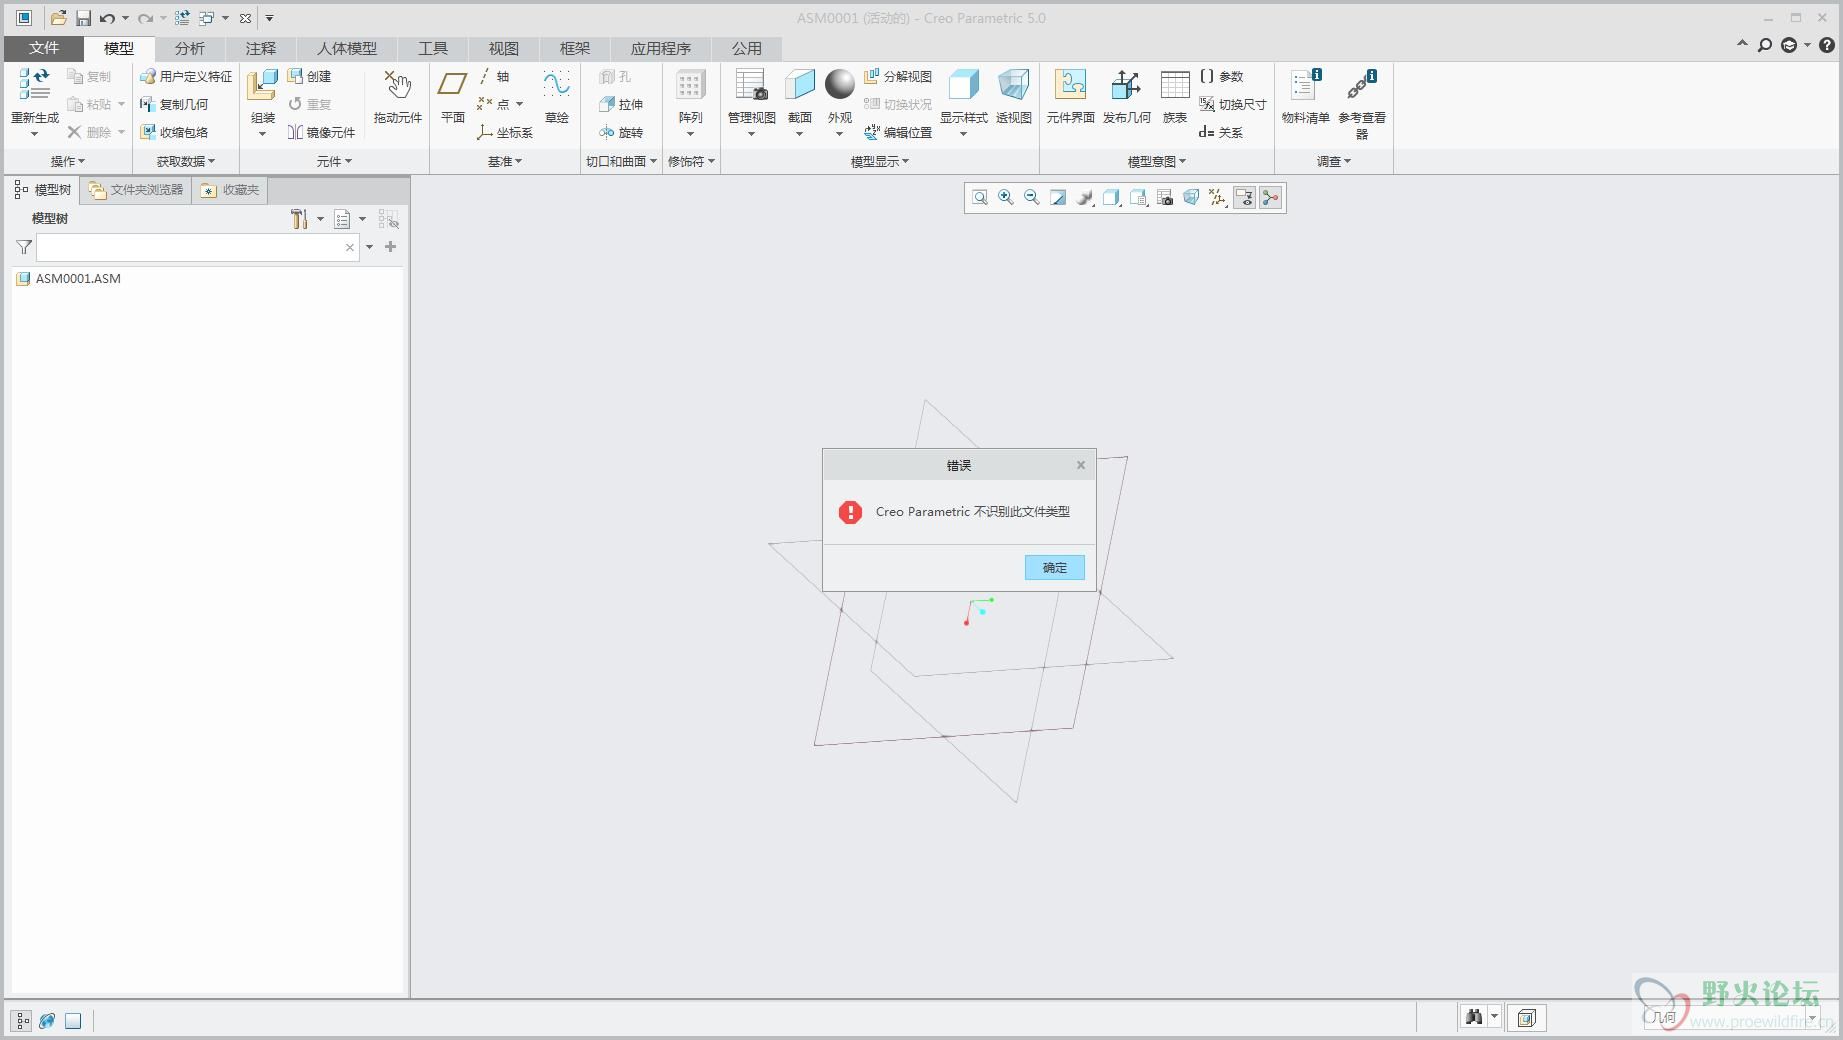Click the Zoom Out magnifier icon

pyautogui.click(x=1032, y=198)
